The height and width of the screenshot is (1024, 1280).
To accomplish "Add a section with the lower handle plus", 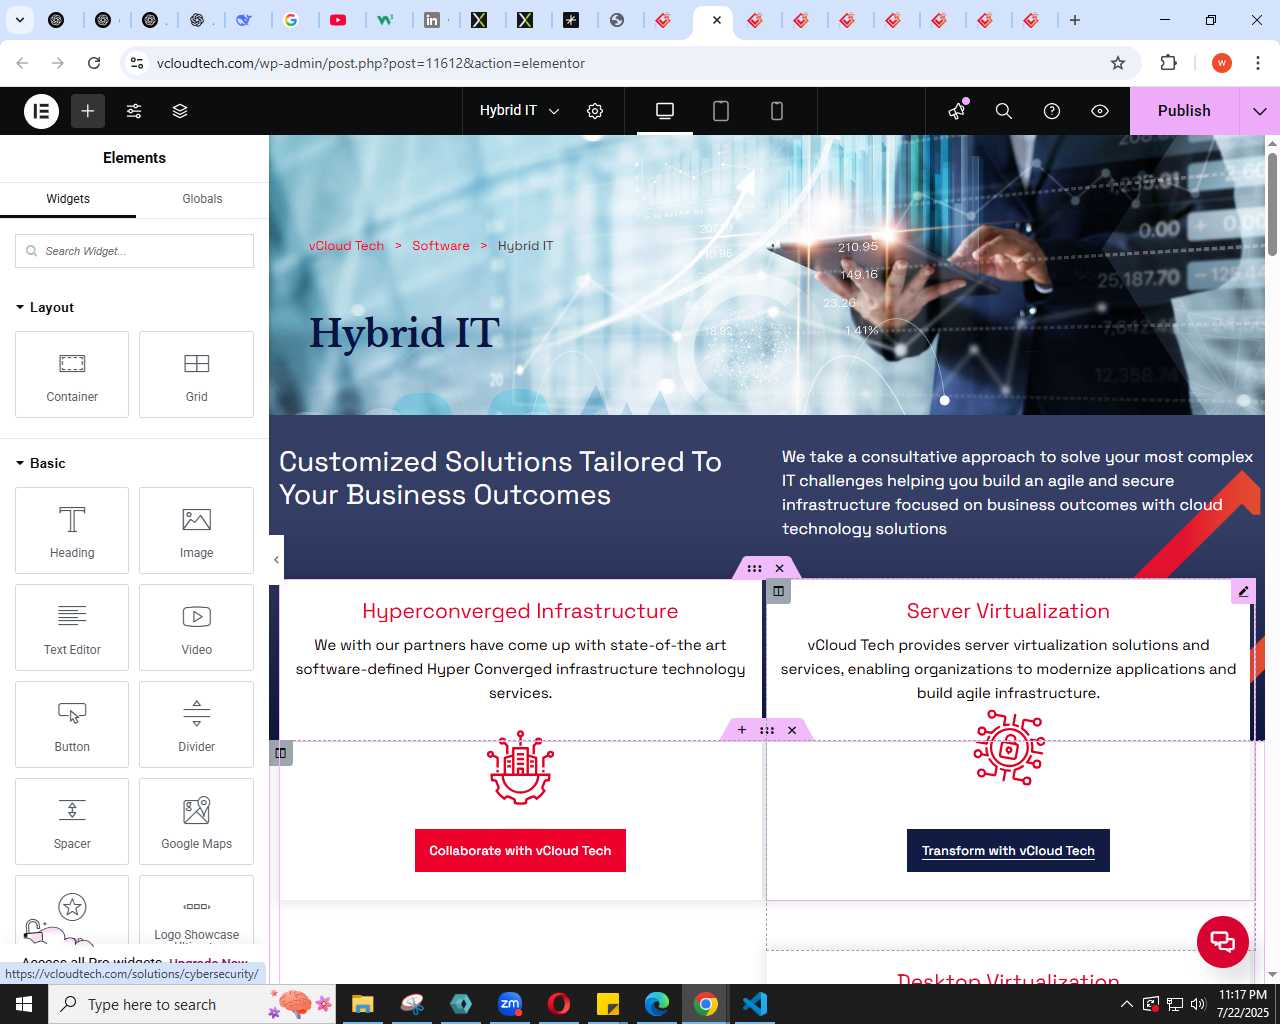I will [x=742, y=730].
